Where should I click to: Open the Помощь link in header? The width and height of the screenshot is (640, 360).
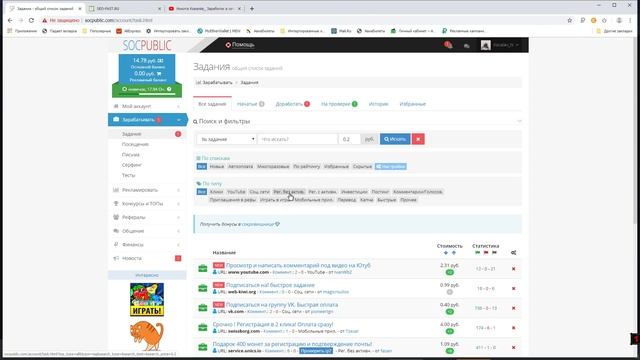point(240,45)
